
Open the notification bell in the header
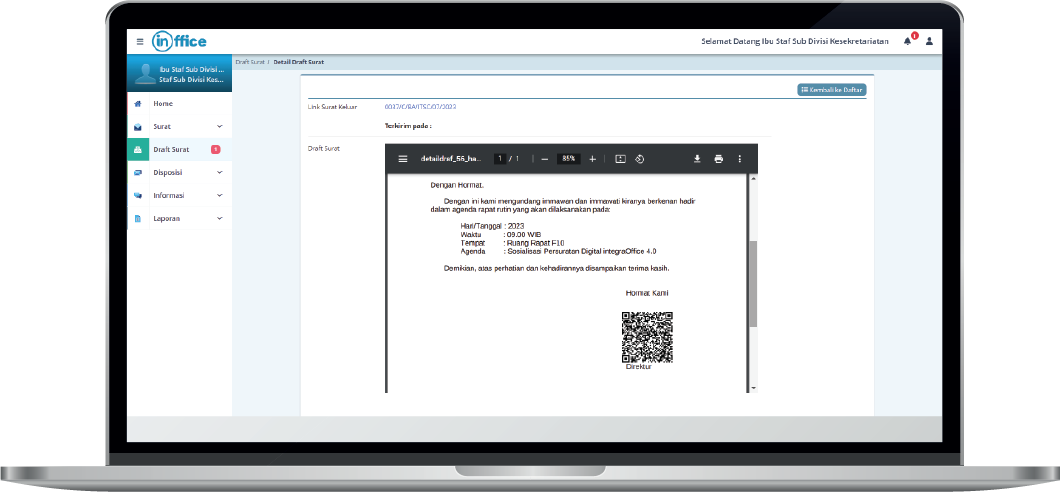click(x=908, y=41)
